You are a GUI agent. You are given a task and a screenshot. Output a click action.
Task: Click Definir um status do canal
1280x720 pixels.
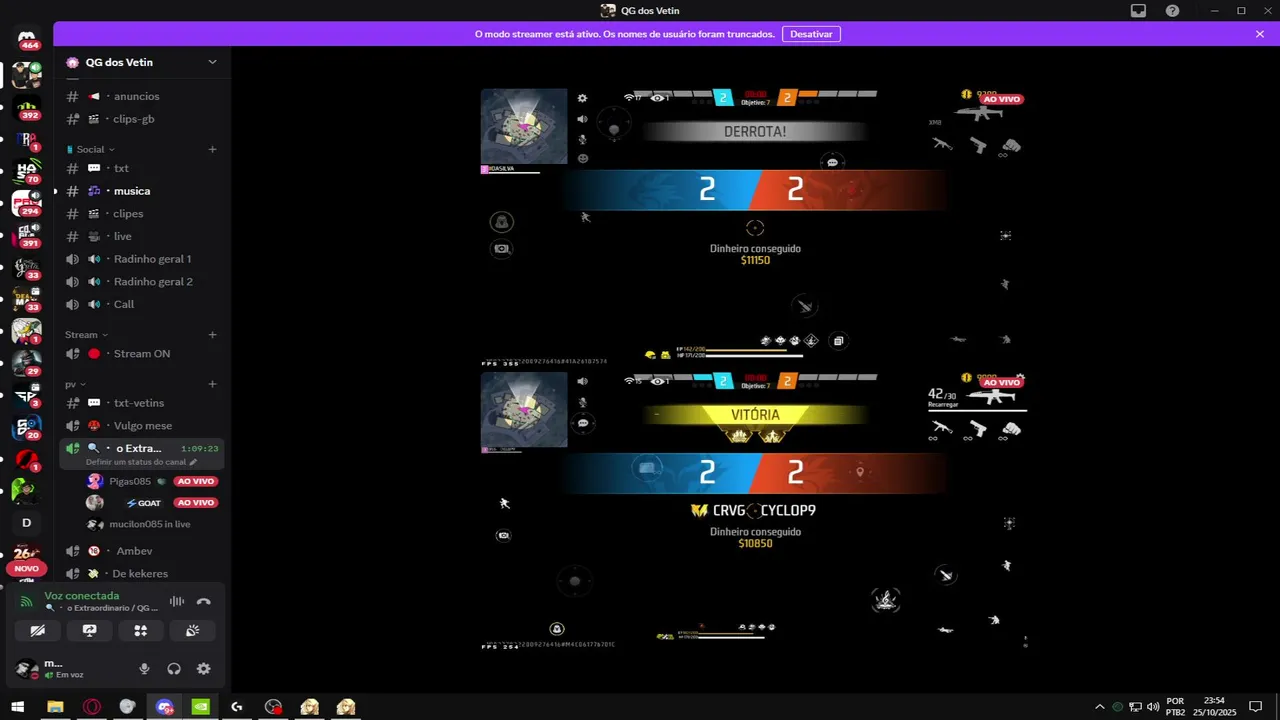coord(141,462)
